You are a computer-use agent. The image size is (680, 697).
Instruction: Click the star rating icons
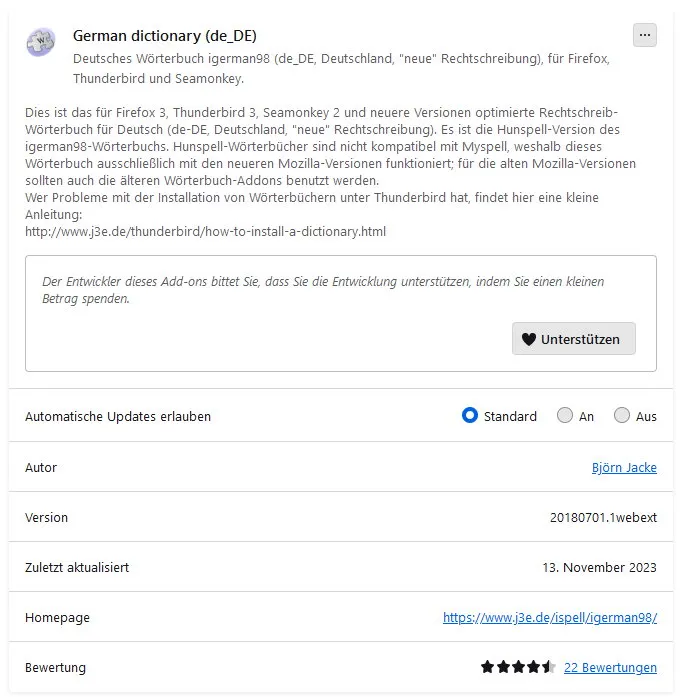point(518,667)
